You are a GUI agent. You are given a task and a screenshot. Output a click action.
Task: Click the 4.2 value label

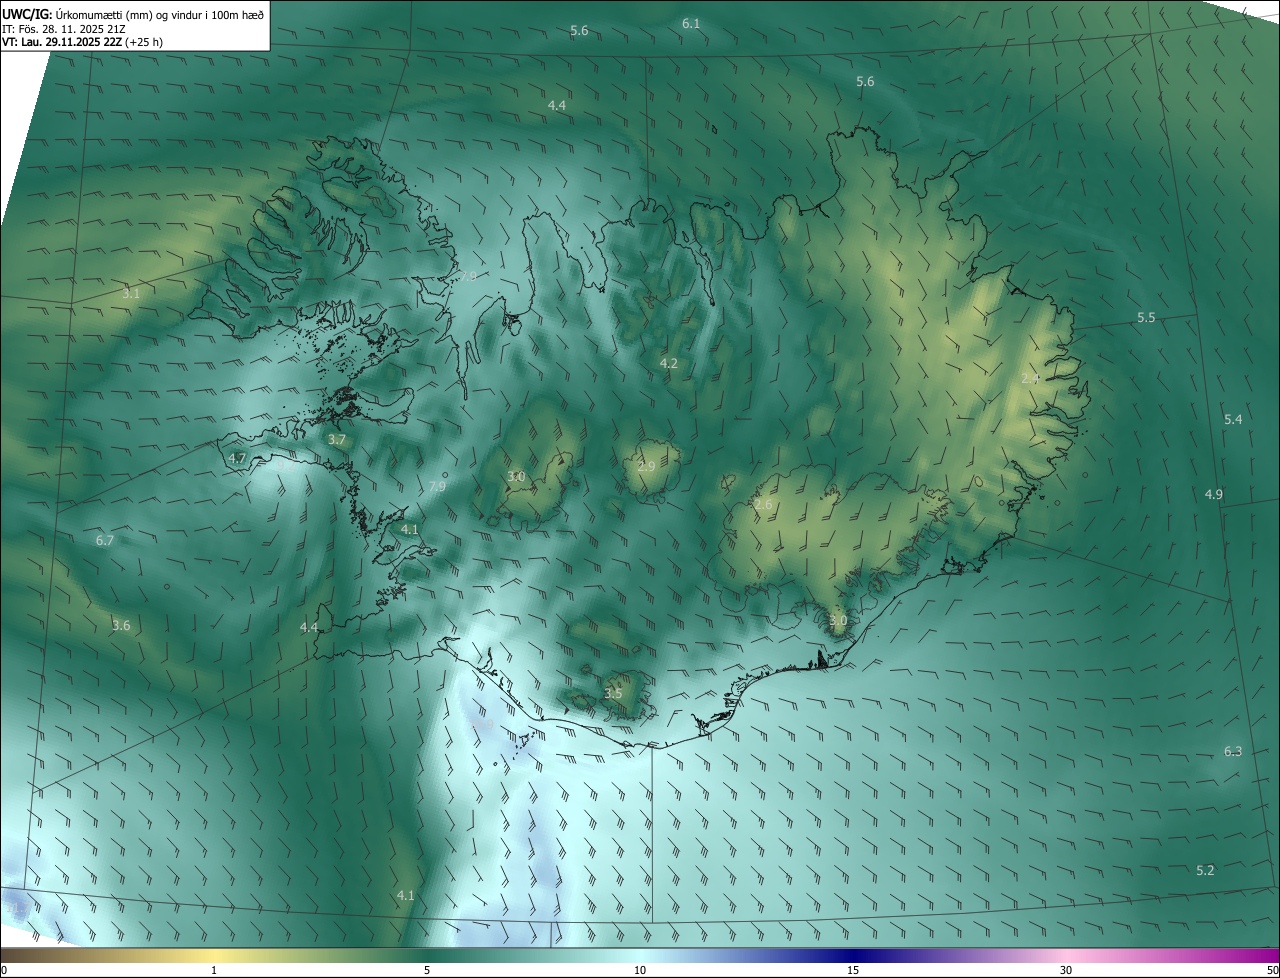pos(669,364)
